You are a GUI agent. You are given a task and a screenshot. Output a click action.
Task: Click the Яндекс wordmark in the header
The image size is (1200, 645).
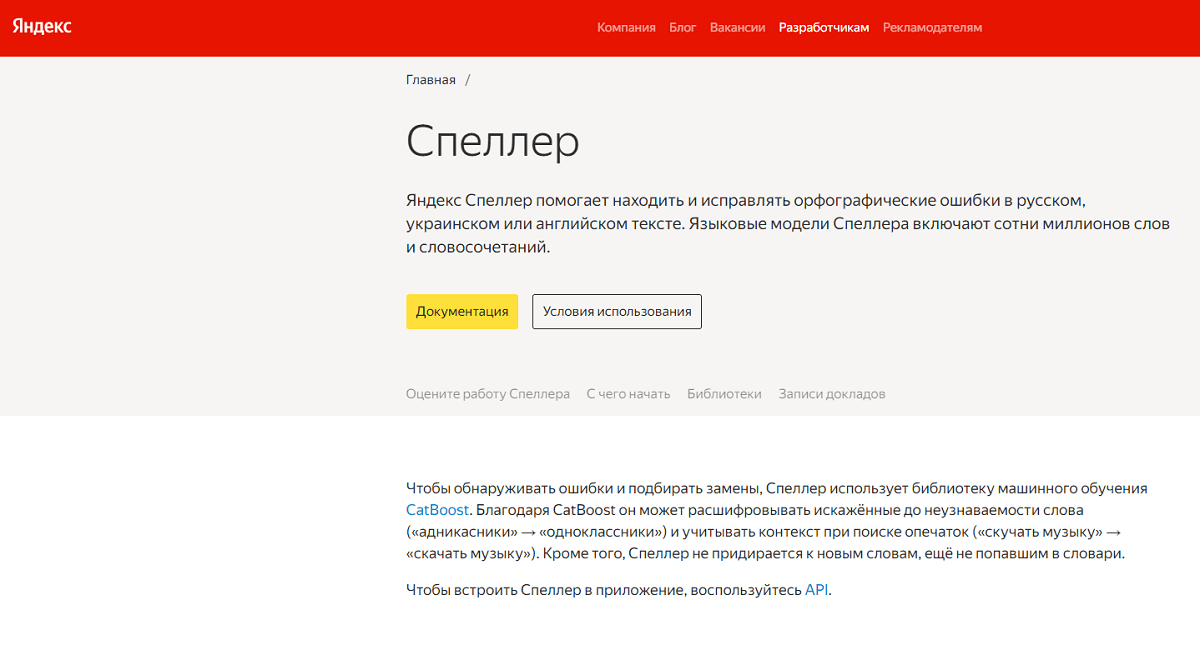[41, 26]
